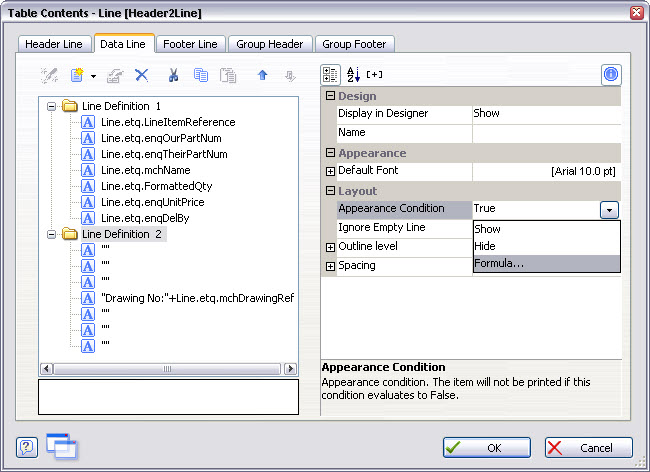Collapse the Design property category
650x472 pixels.
coord(330,96)
